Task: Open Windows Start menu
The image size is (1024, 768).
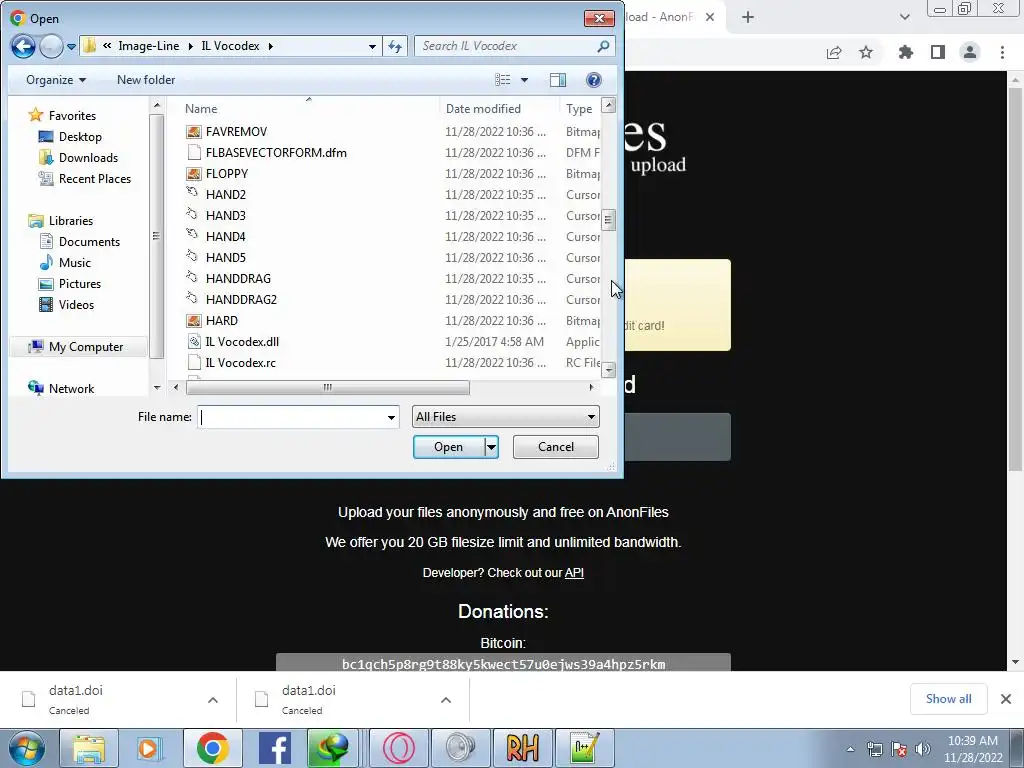Action: click(x=26, y=748)
